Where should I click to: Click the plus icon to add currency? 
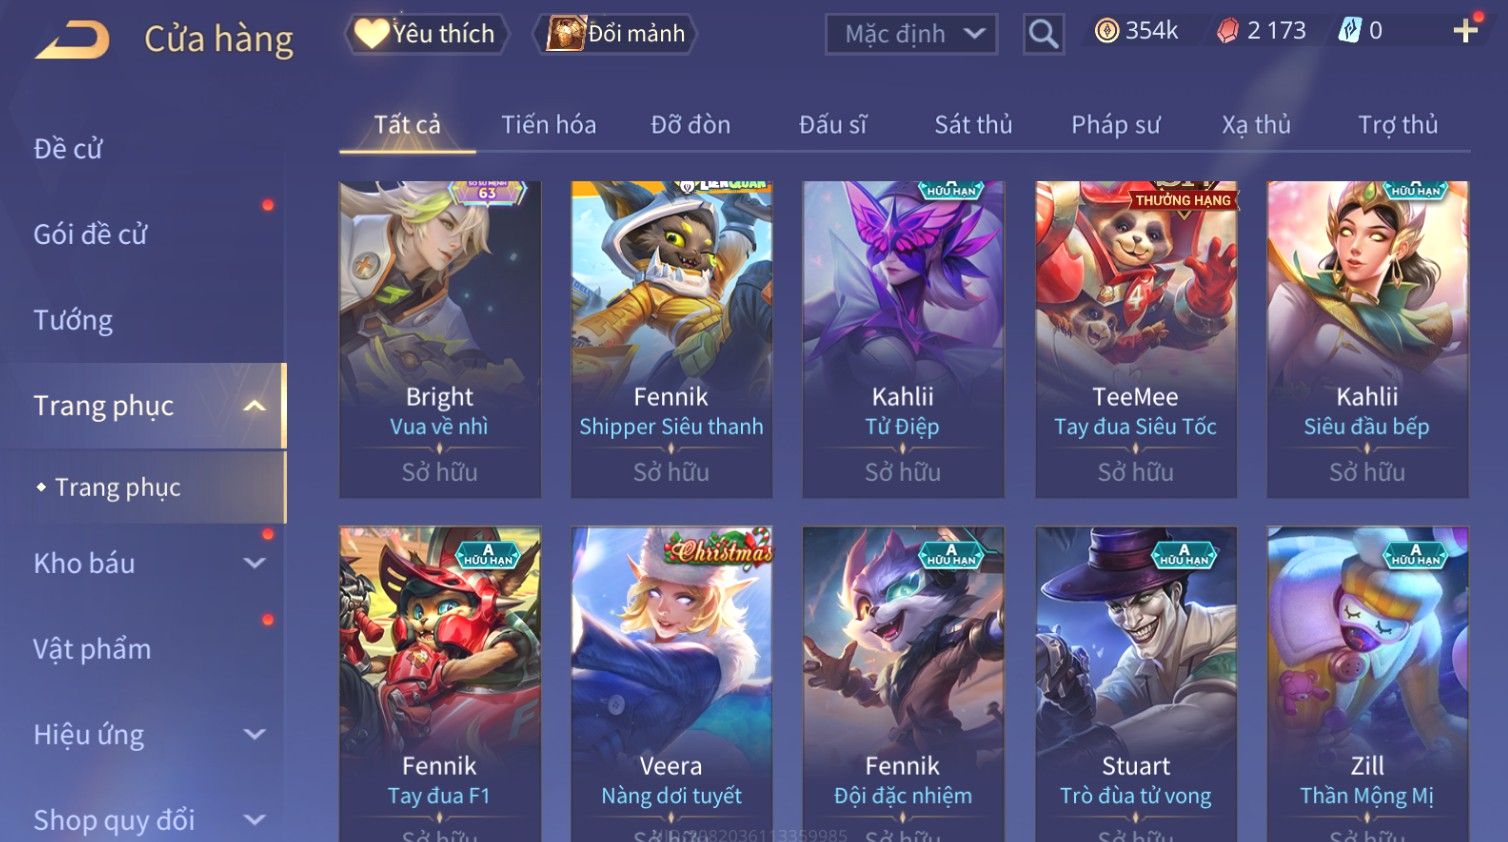1465,31
